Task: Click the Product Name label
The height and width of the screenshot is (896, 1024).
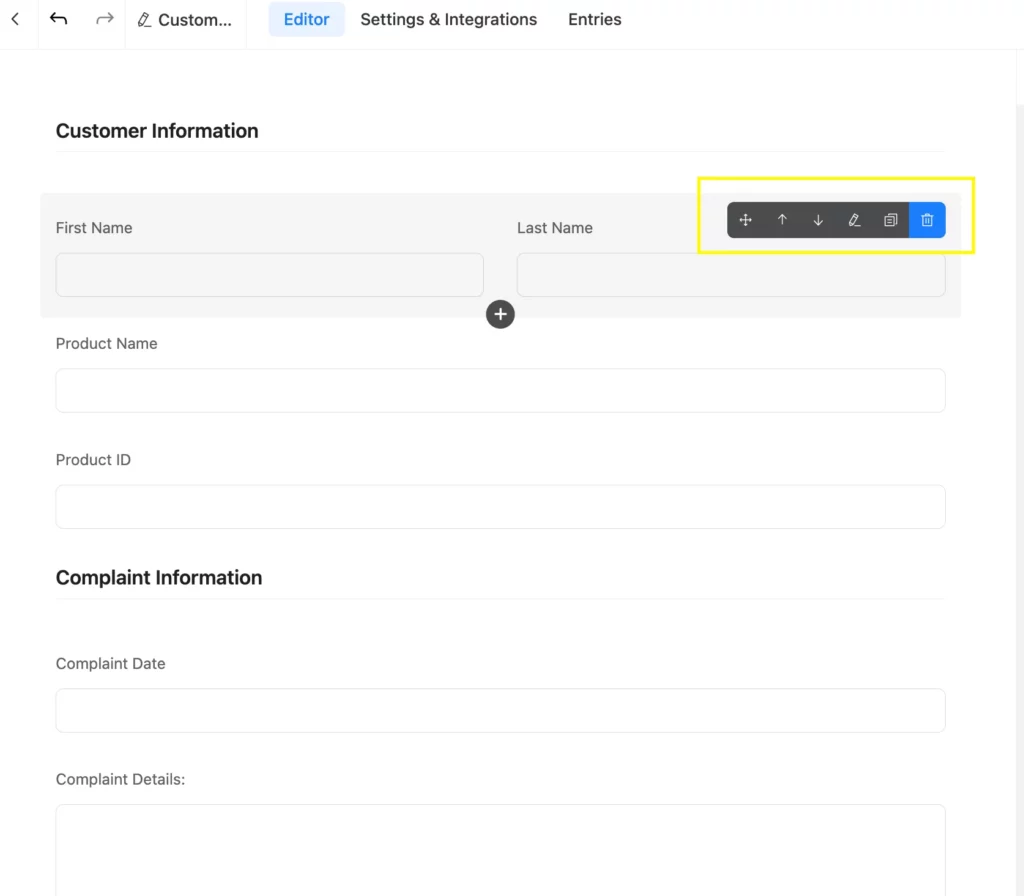Action: pos(106,344)
